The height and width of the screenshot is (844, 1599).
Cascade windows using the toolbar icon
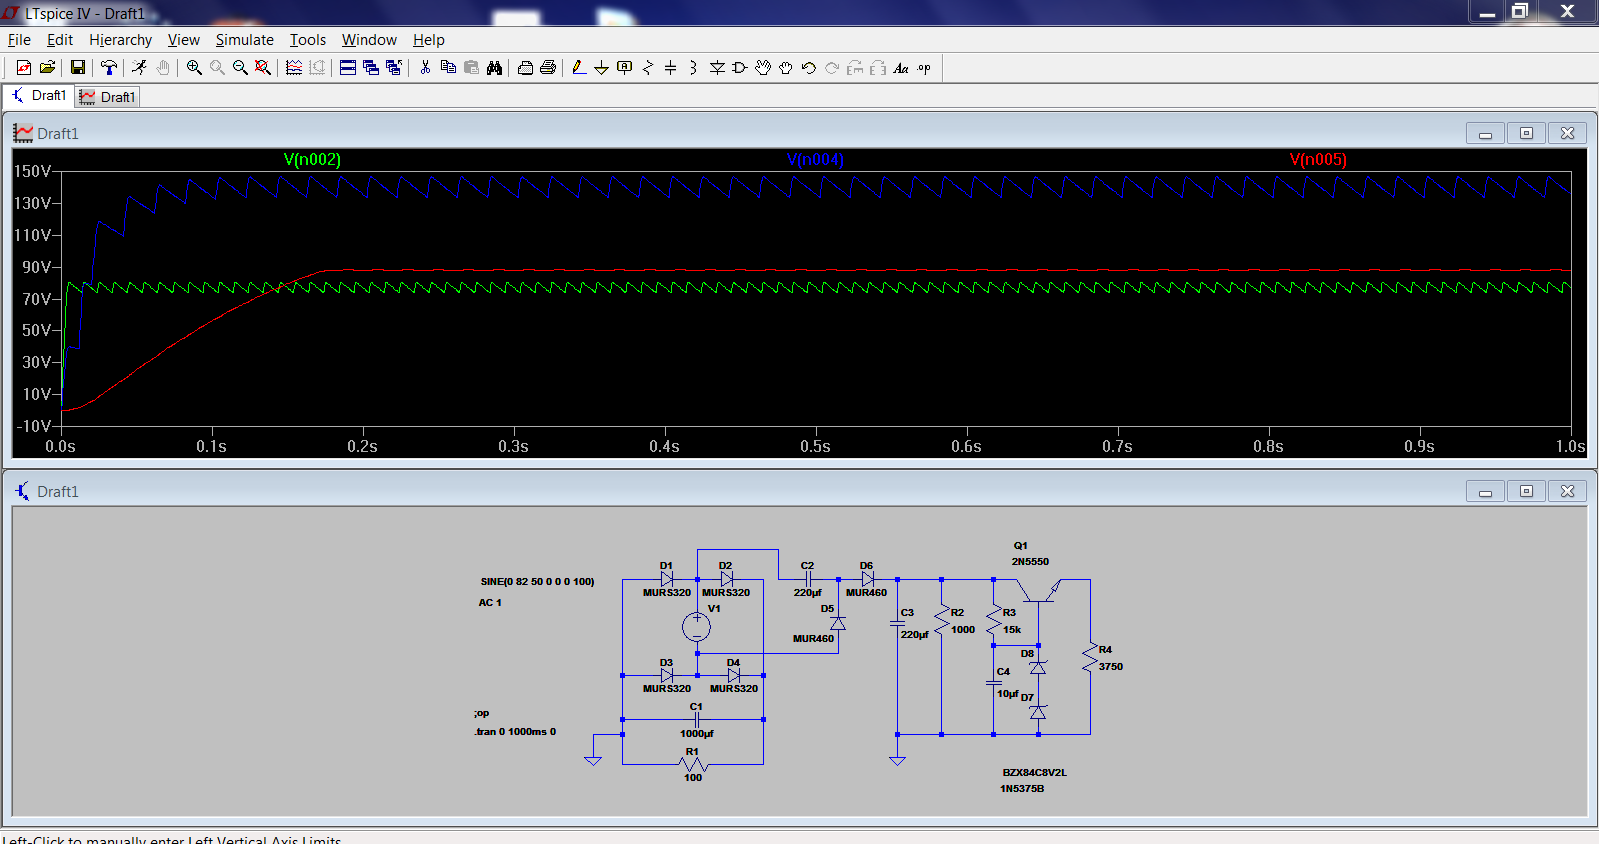pos(371,67)
